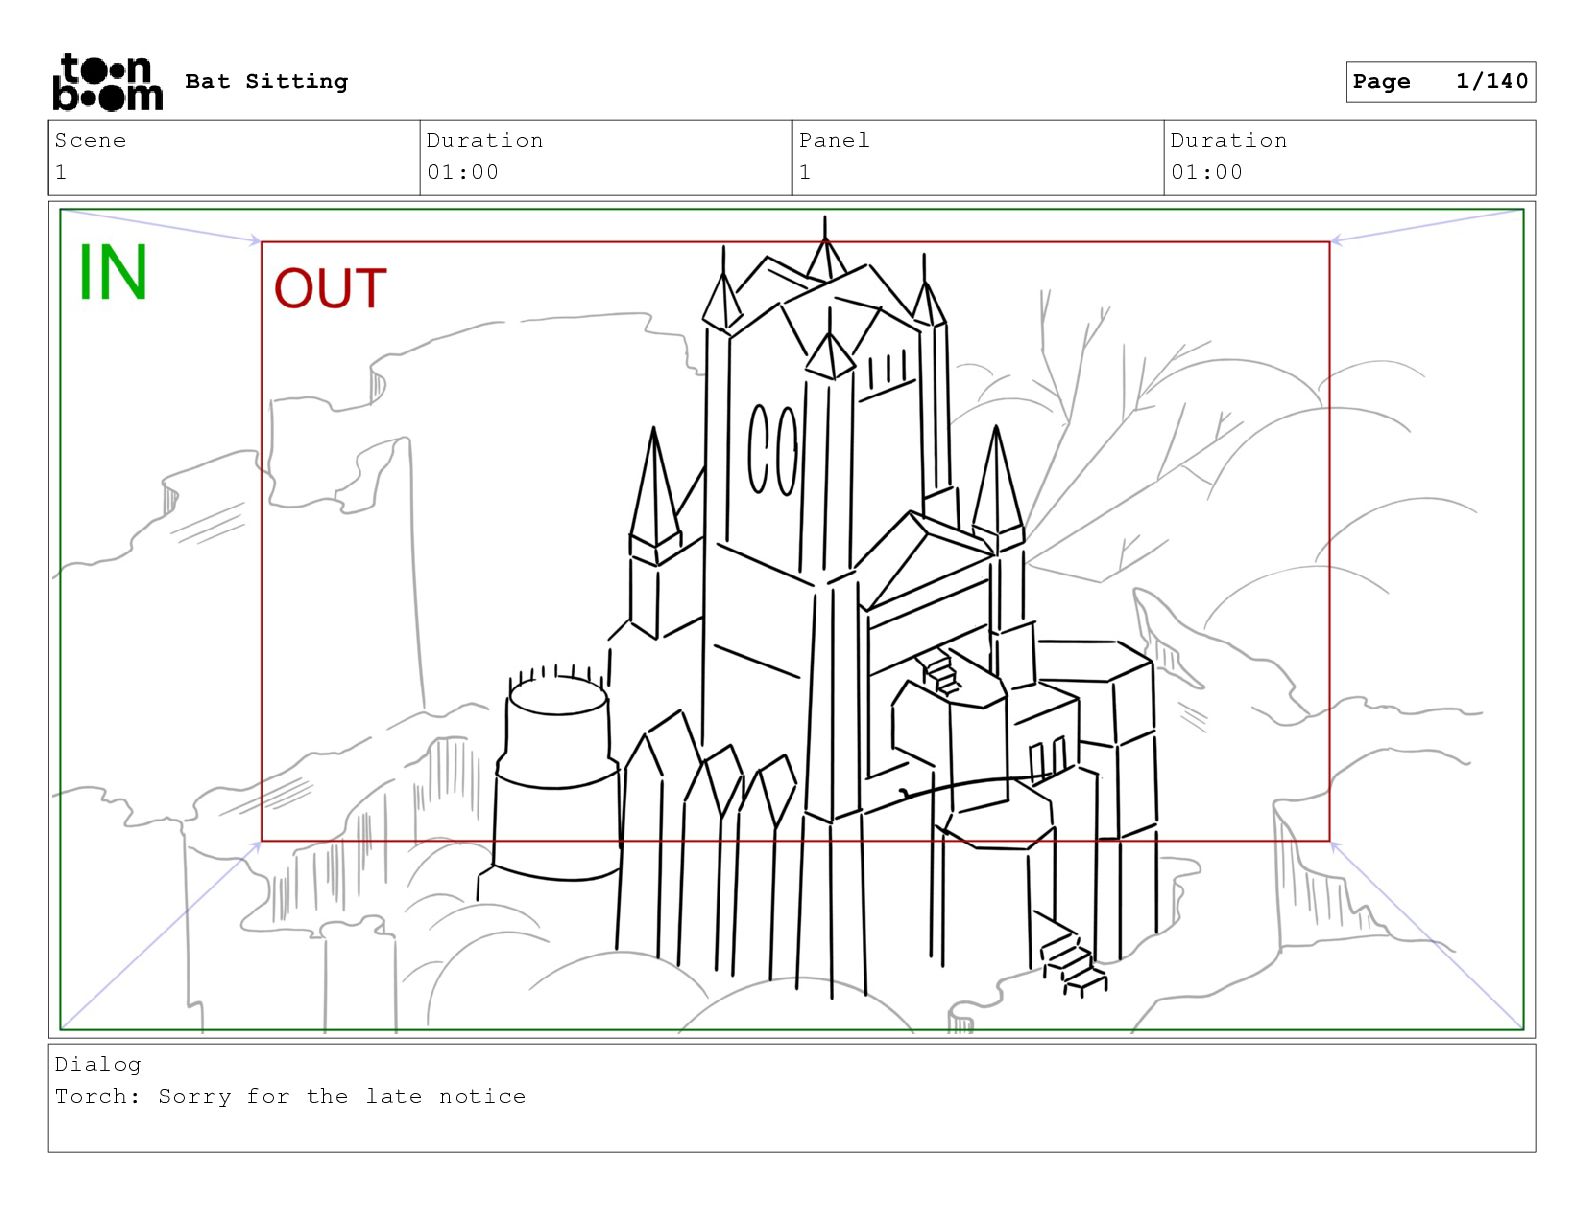Click the green 'IN' camera label
1584x1224 pixels.
113,273
